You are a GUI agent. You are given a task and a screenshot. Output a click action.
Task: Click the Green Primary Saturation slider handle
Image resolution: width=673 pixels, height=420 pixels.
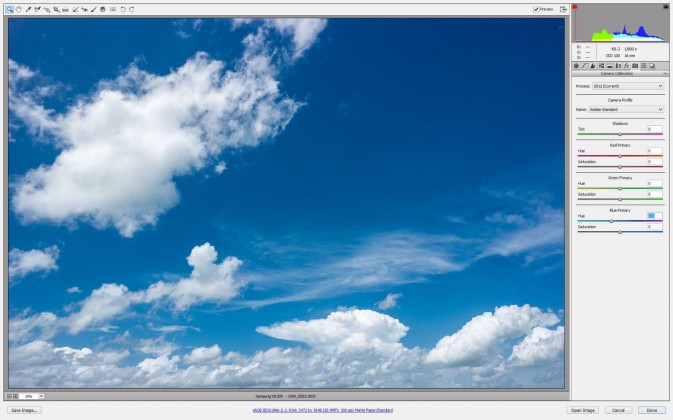620,199
